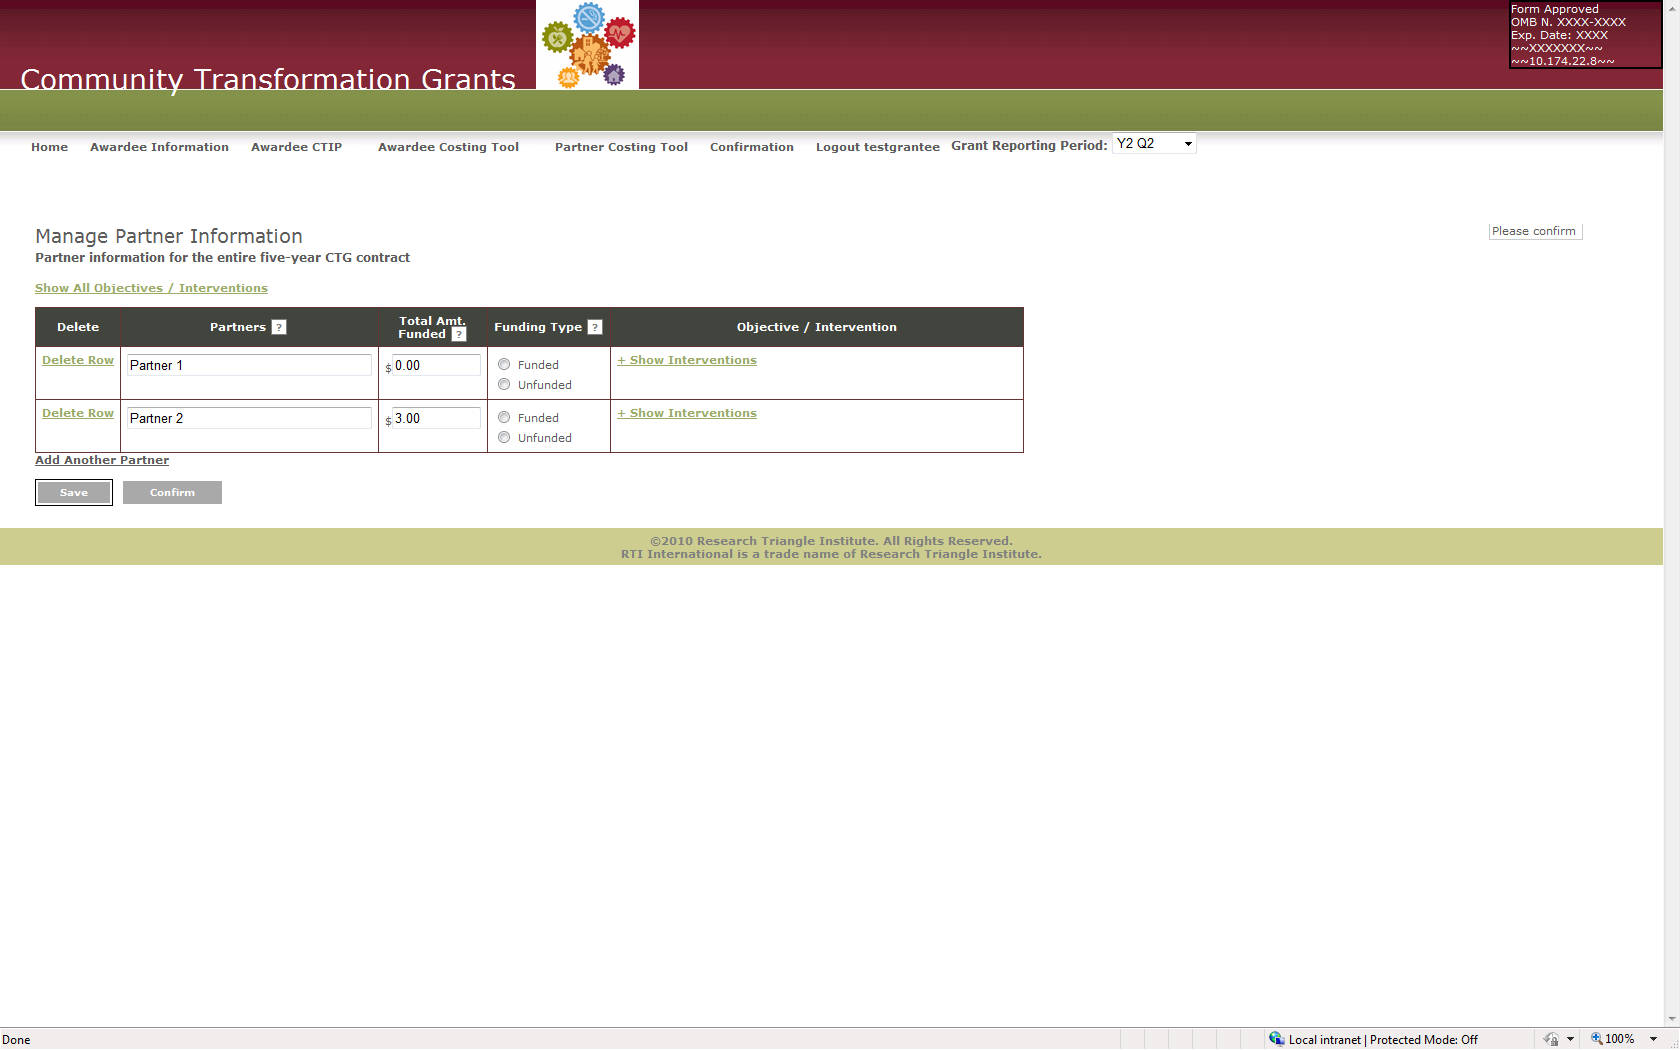Click the Community Transformation Grants title

pos(268,79)
